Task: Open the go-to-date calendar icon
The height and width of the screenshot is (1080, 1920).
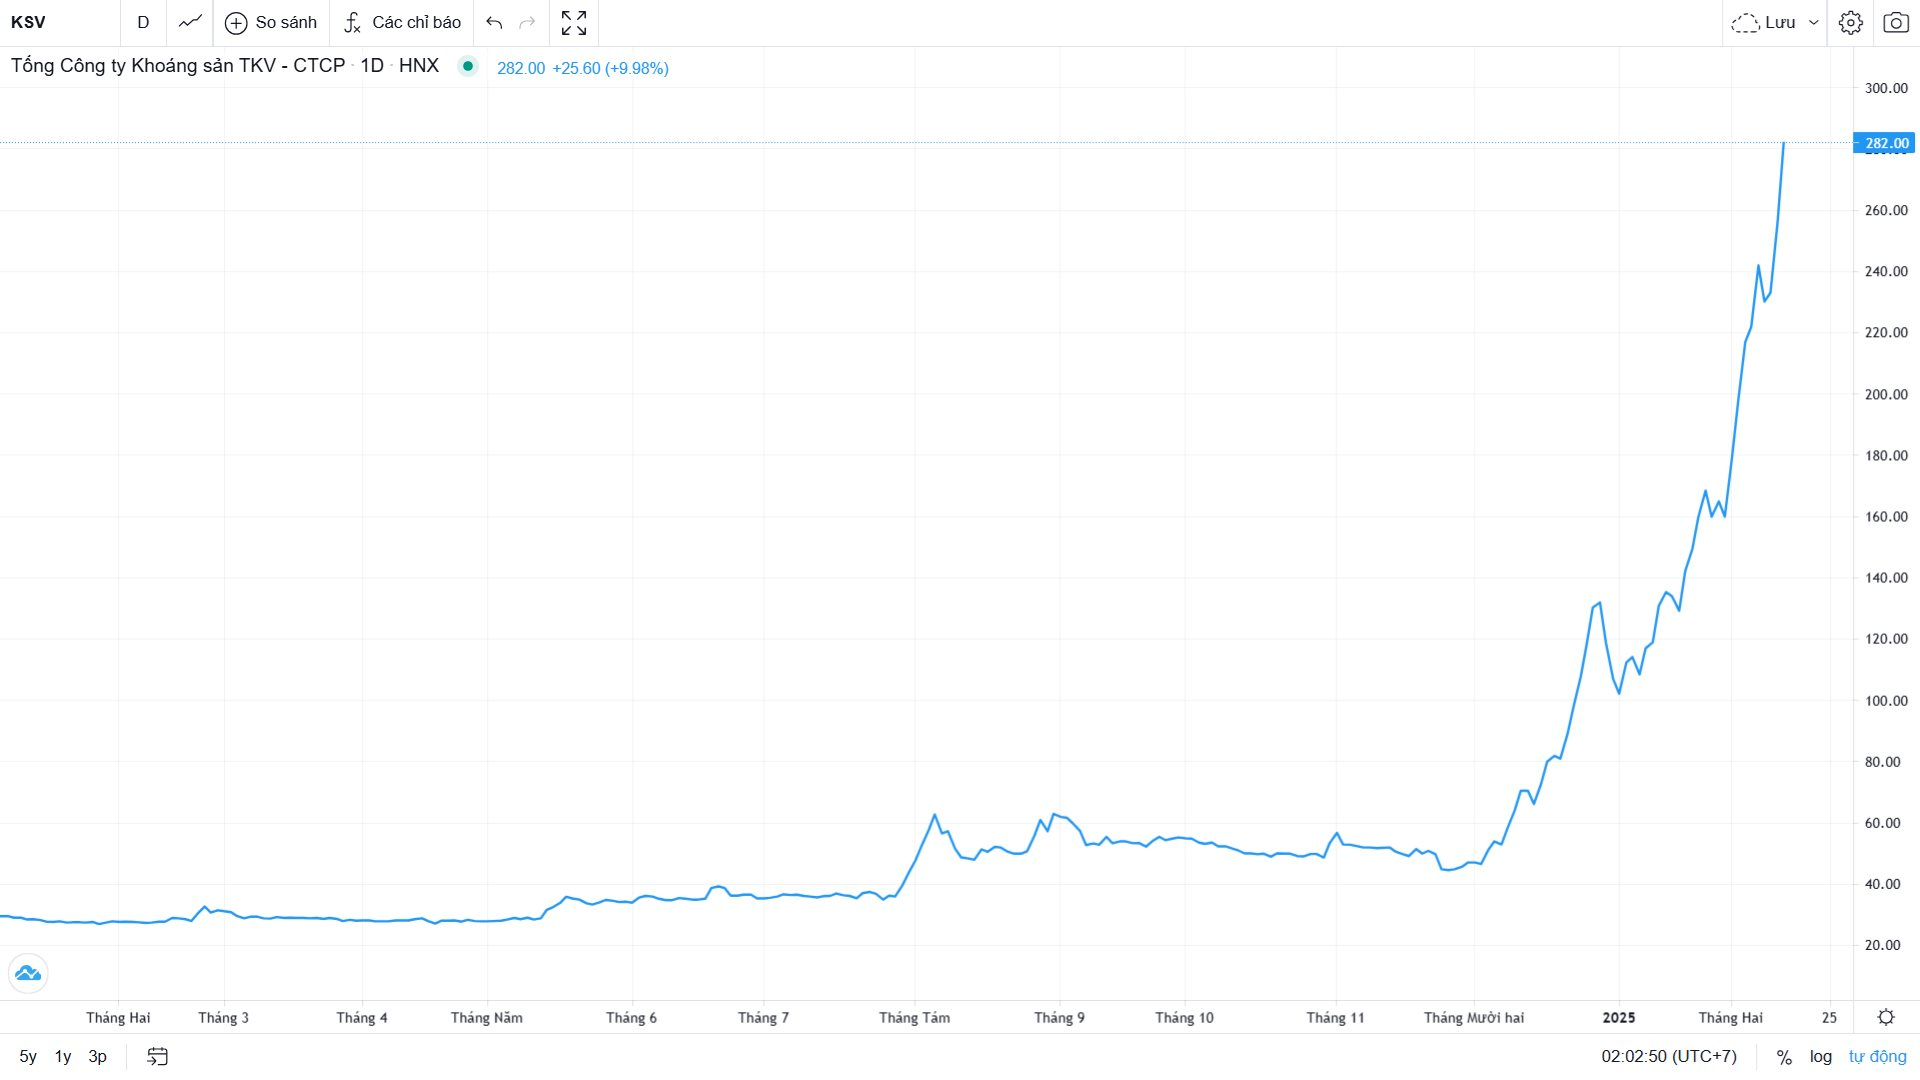Action: pyautogui.click(x=158, y=1056)
